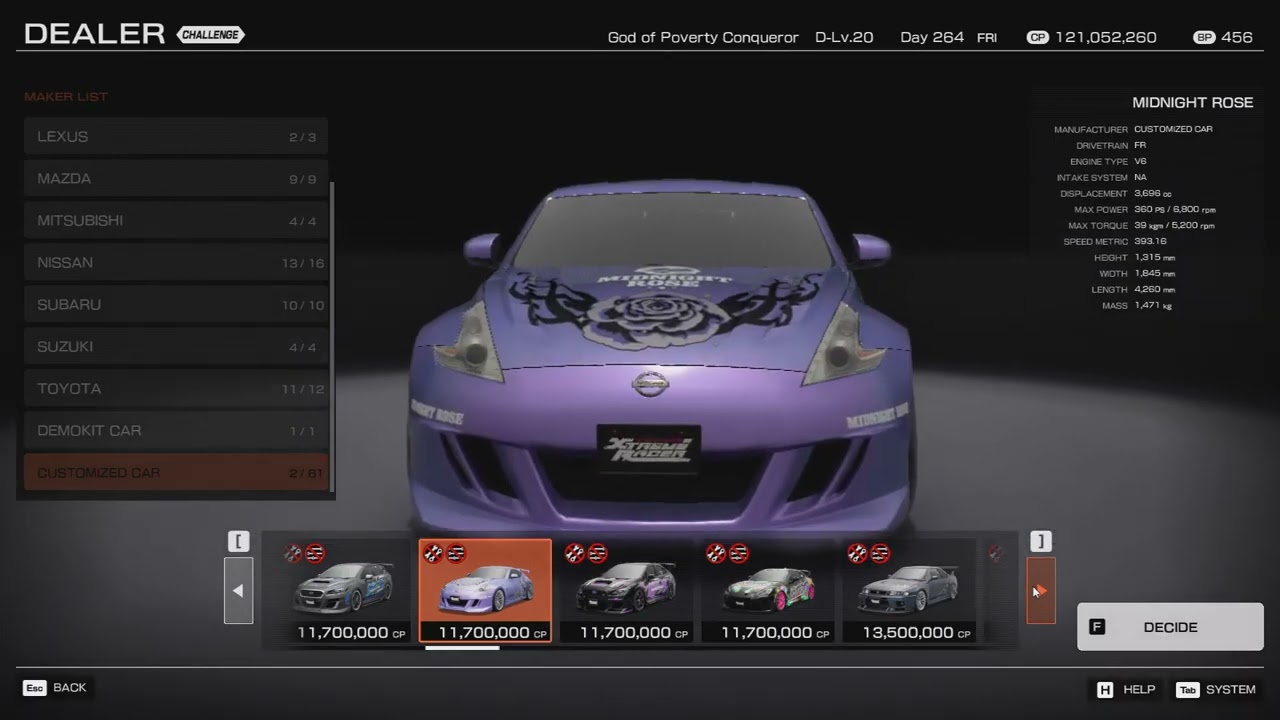Click the no-customize icon on the silver Subaru card
The height and width of the screenshot is (720, 1280).
[315, 553]
